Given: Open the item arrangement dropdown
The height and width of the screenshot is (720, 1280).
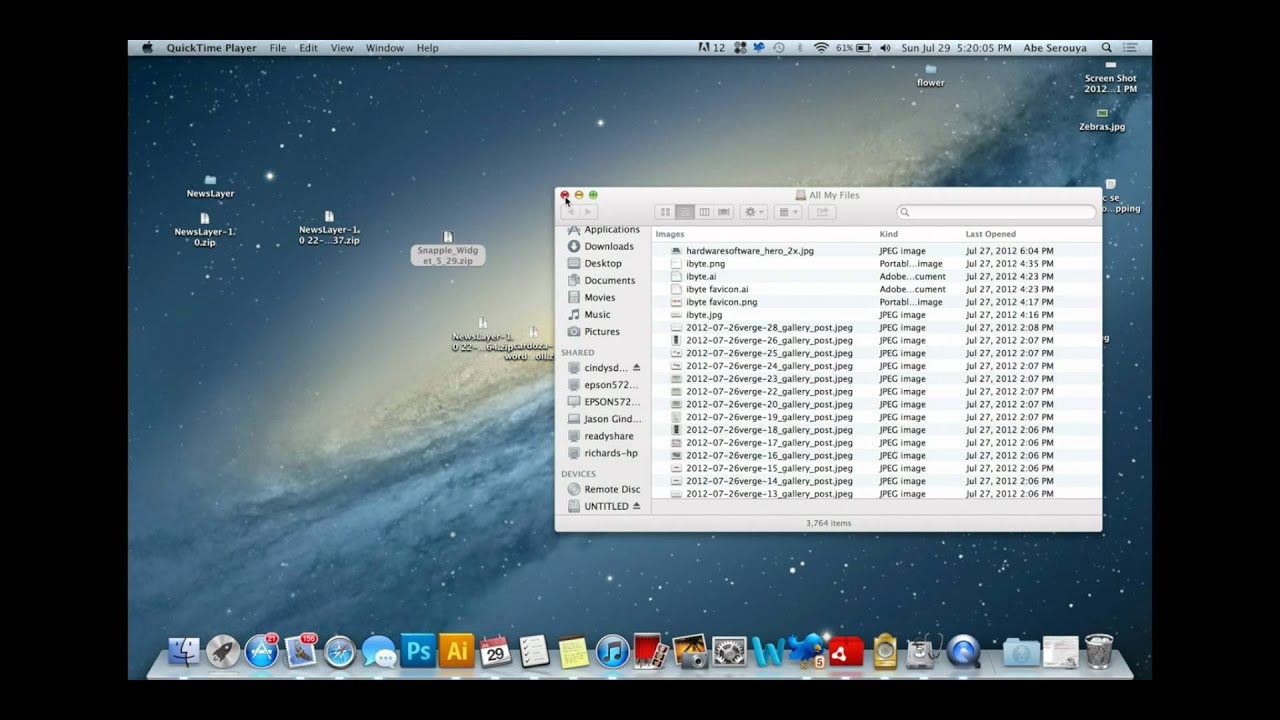Looking at the screenshot, I should click(x=788, y=212).
